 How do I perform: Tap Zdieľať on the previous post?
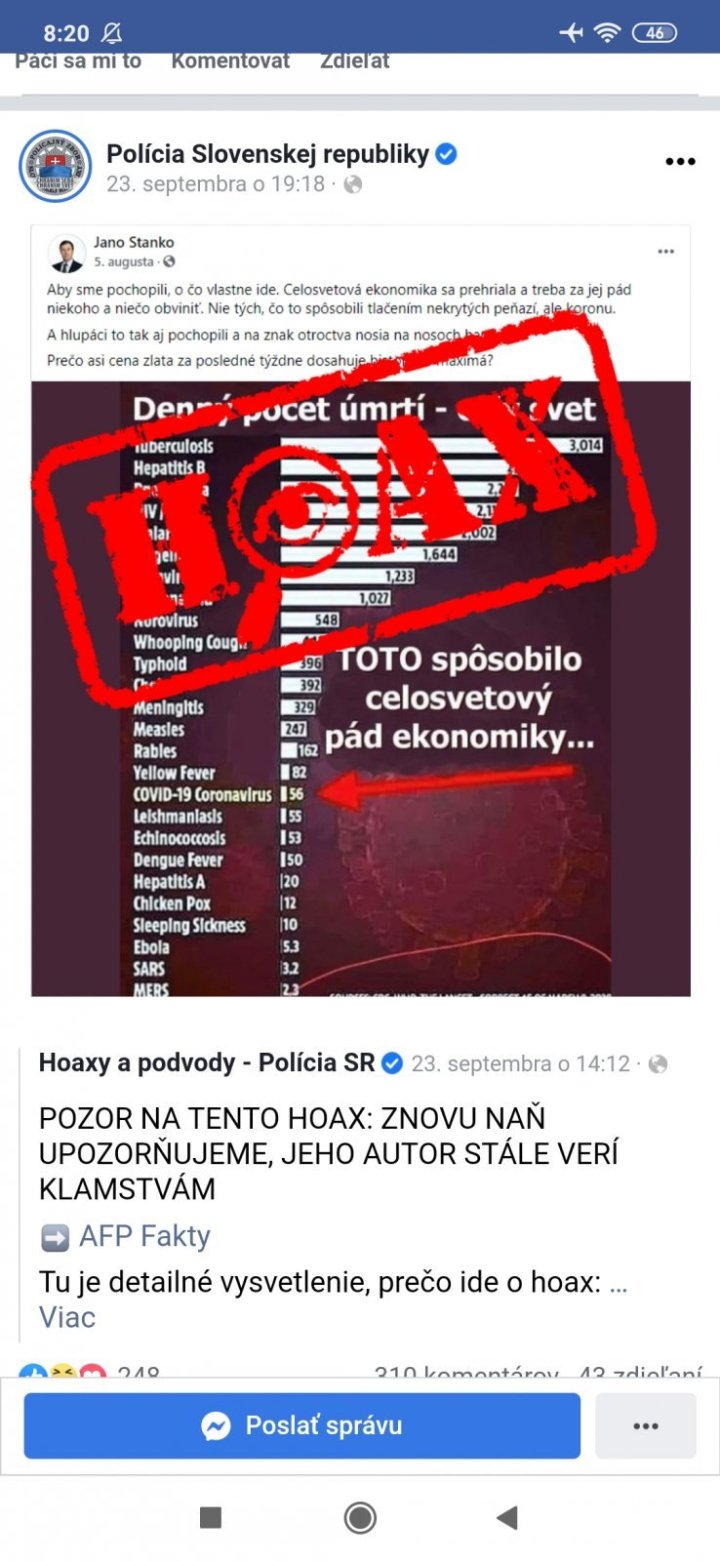tap(355, 61)
